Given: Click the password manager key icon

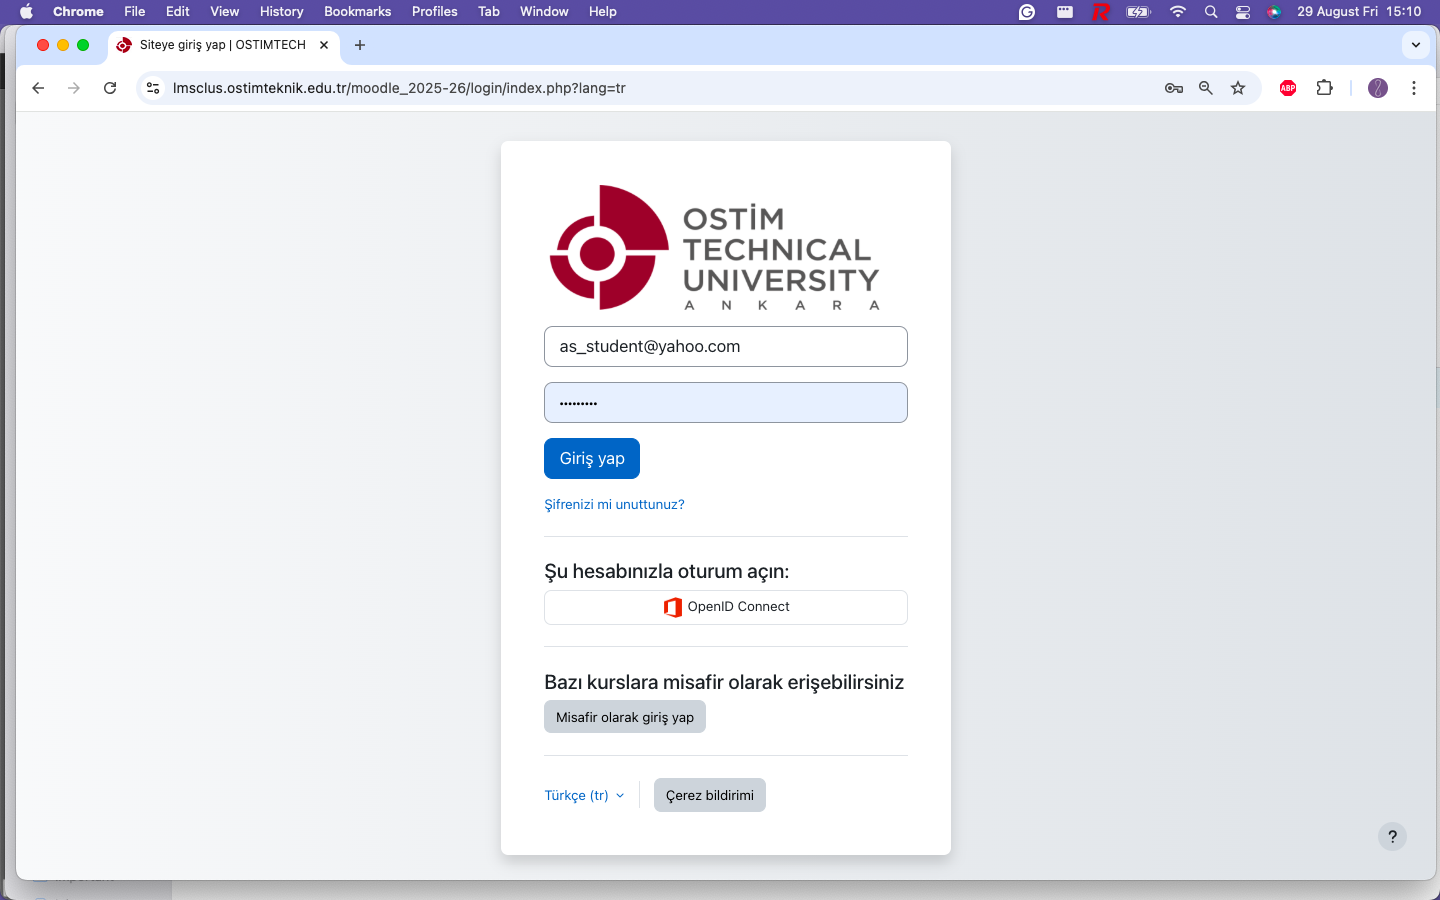Looking at the screenshot, I should [x=1173, y=87].
